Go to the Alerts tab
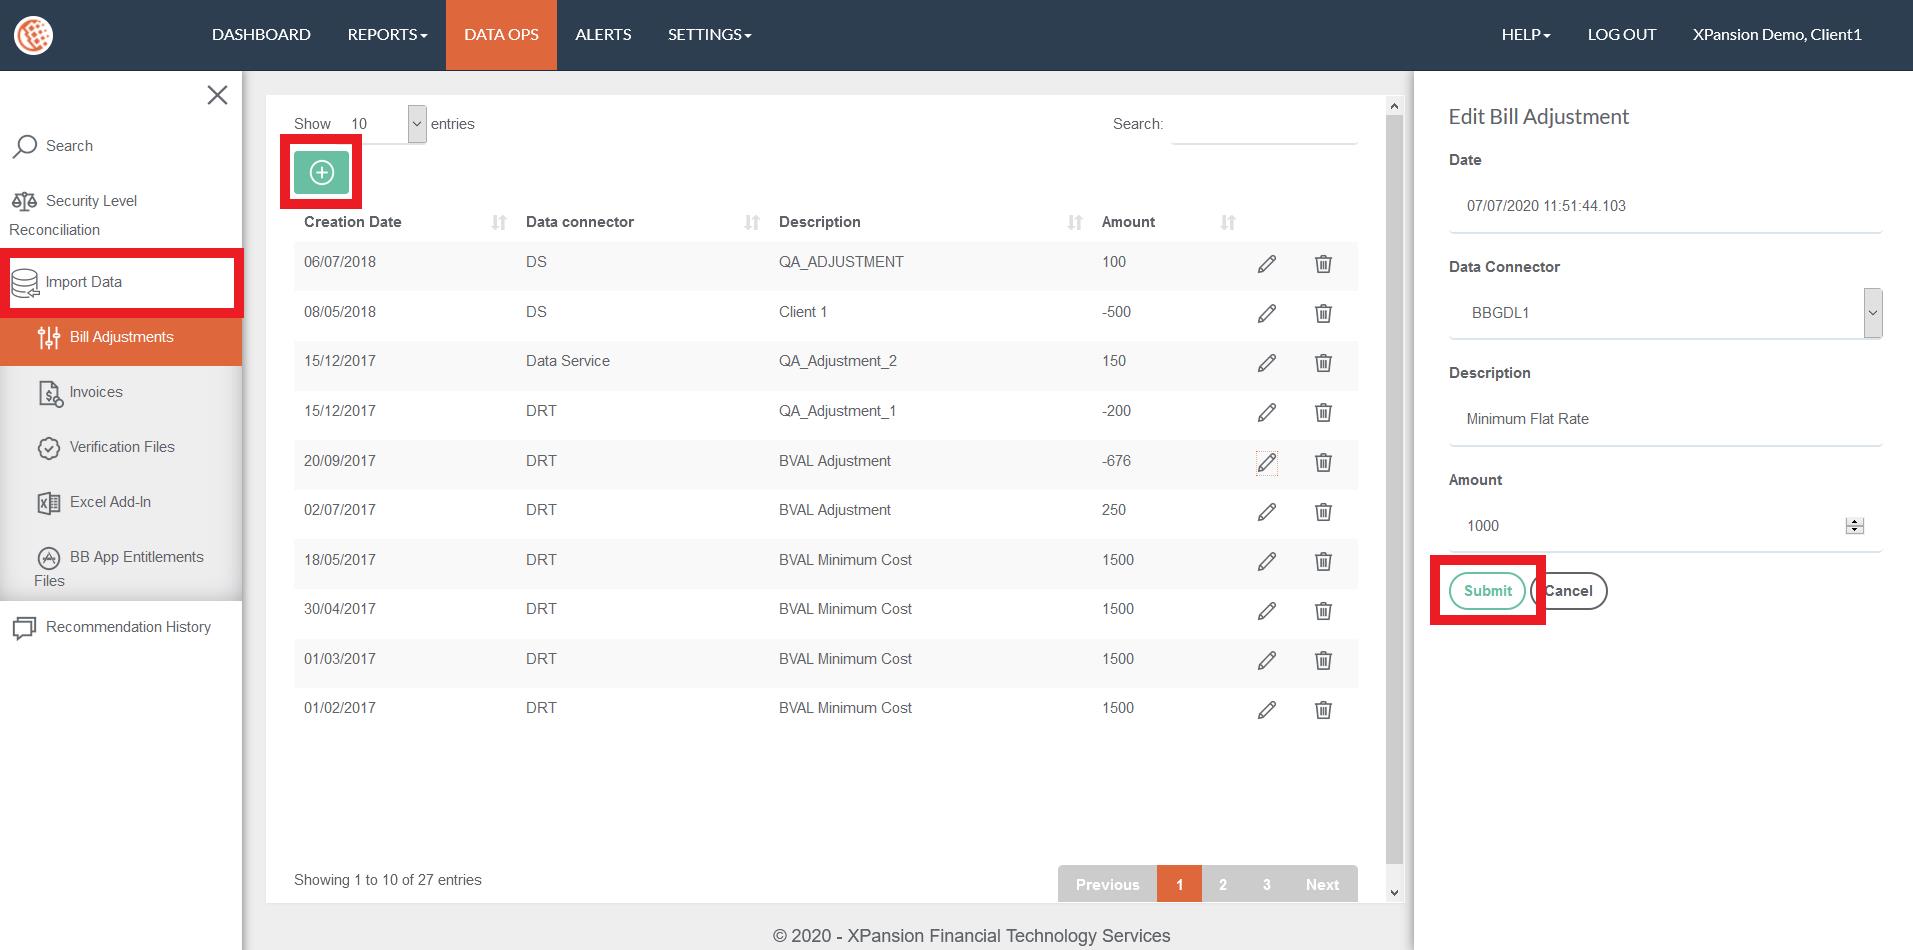1913x950 pixels. click(x=603, y=35)
